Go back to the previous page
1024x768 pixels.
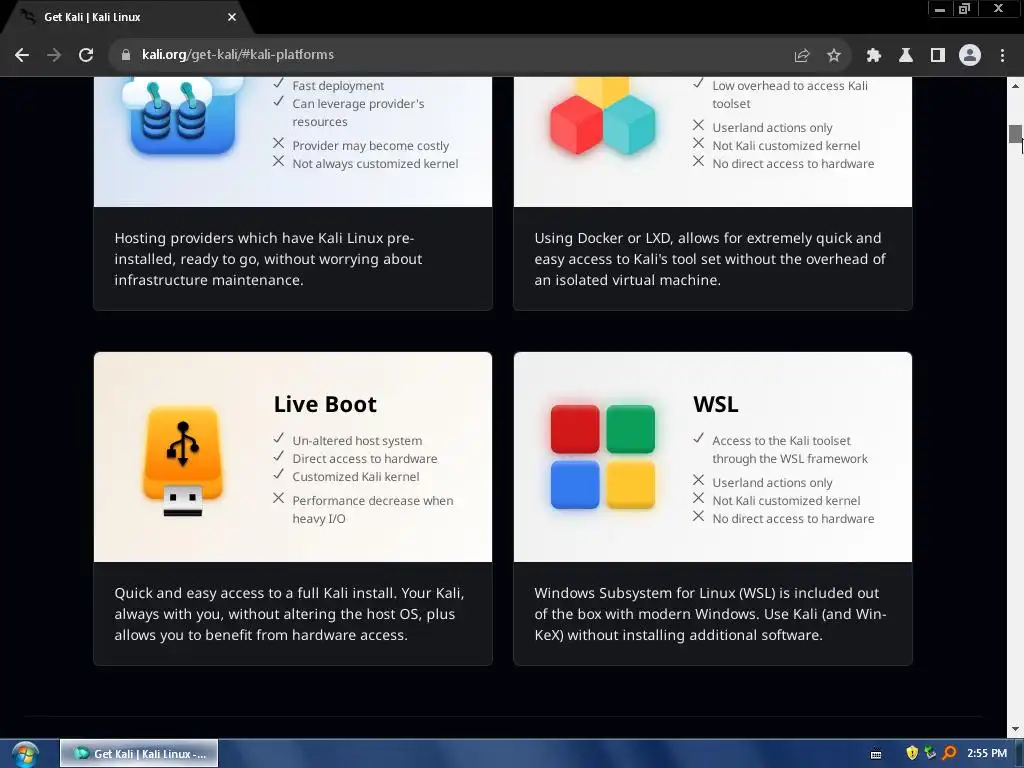pyautogui.click(x=22, y=55)
